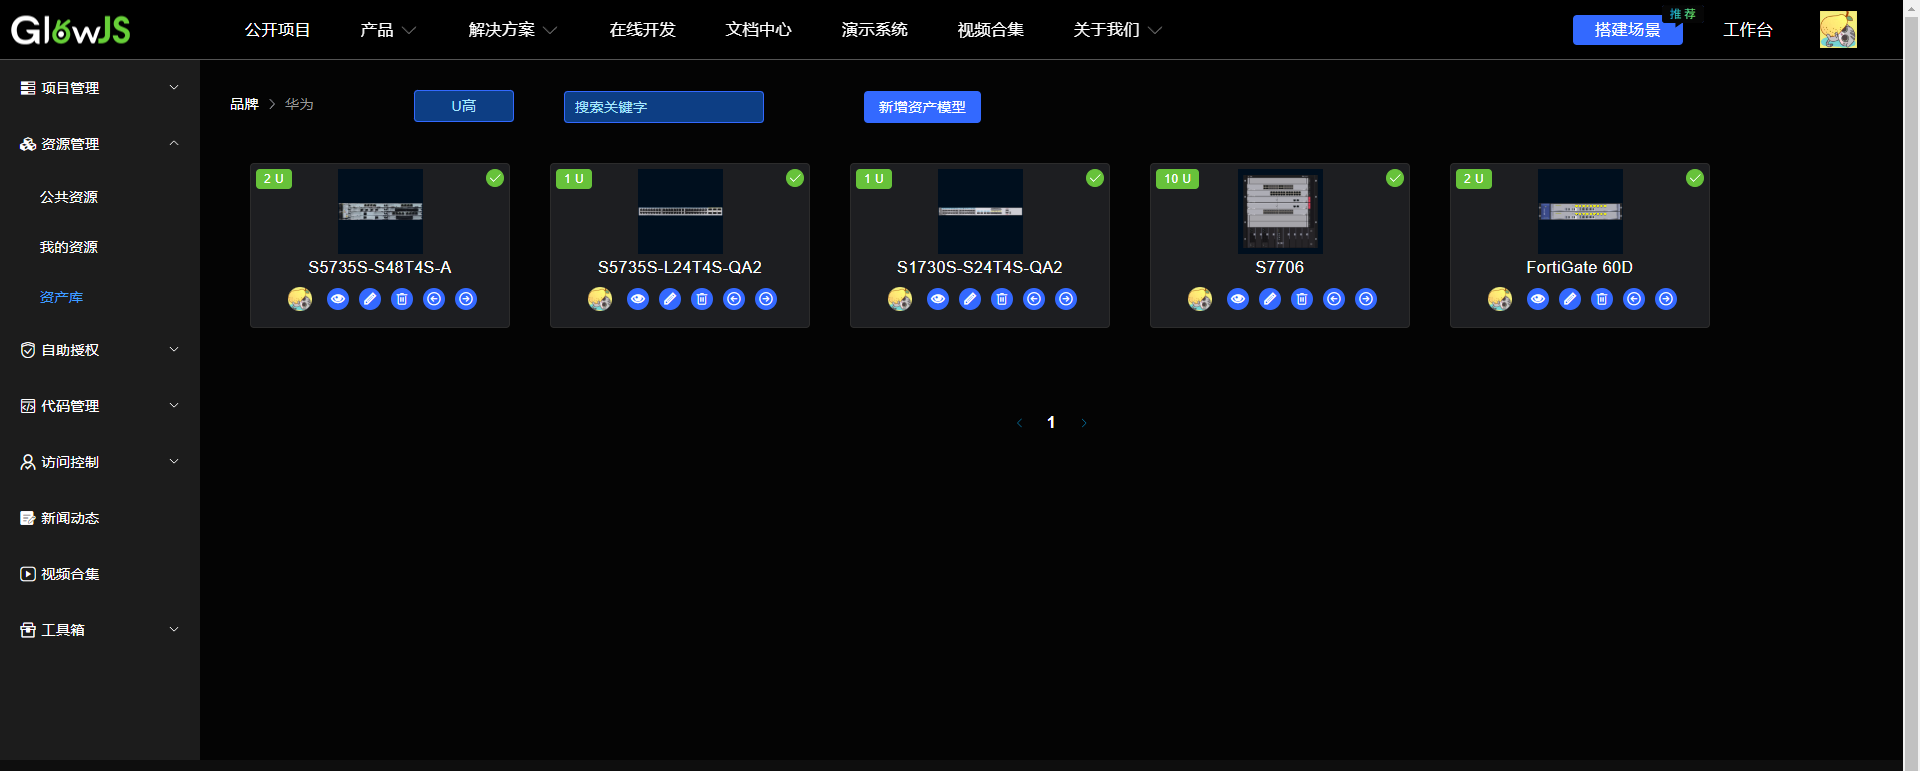Expand 工具箱 sidebar section
Image resolution: width=1920 pixels, height=771 pixels.
[x=100, y=630]
